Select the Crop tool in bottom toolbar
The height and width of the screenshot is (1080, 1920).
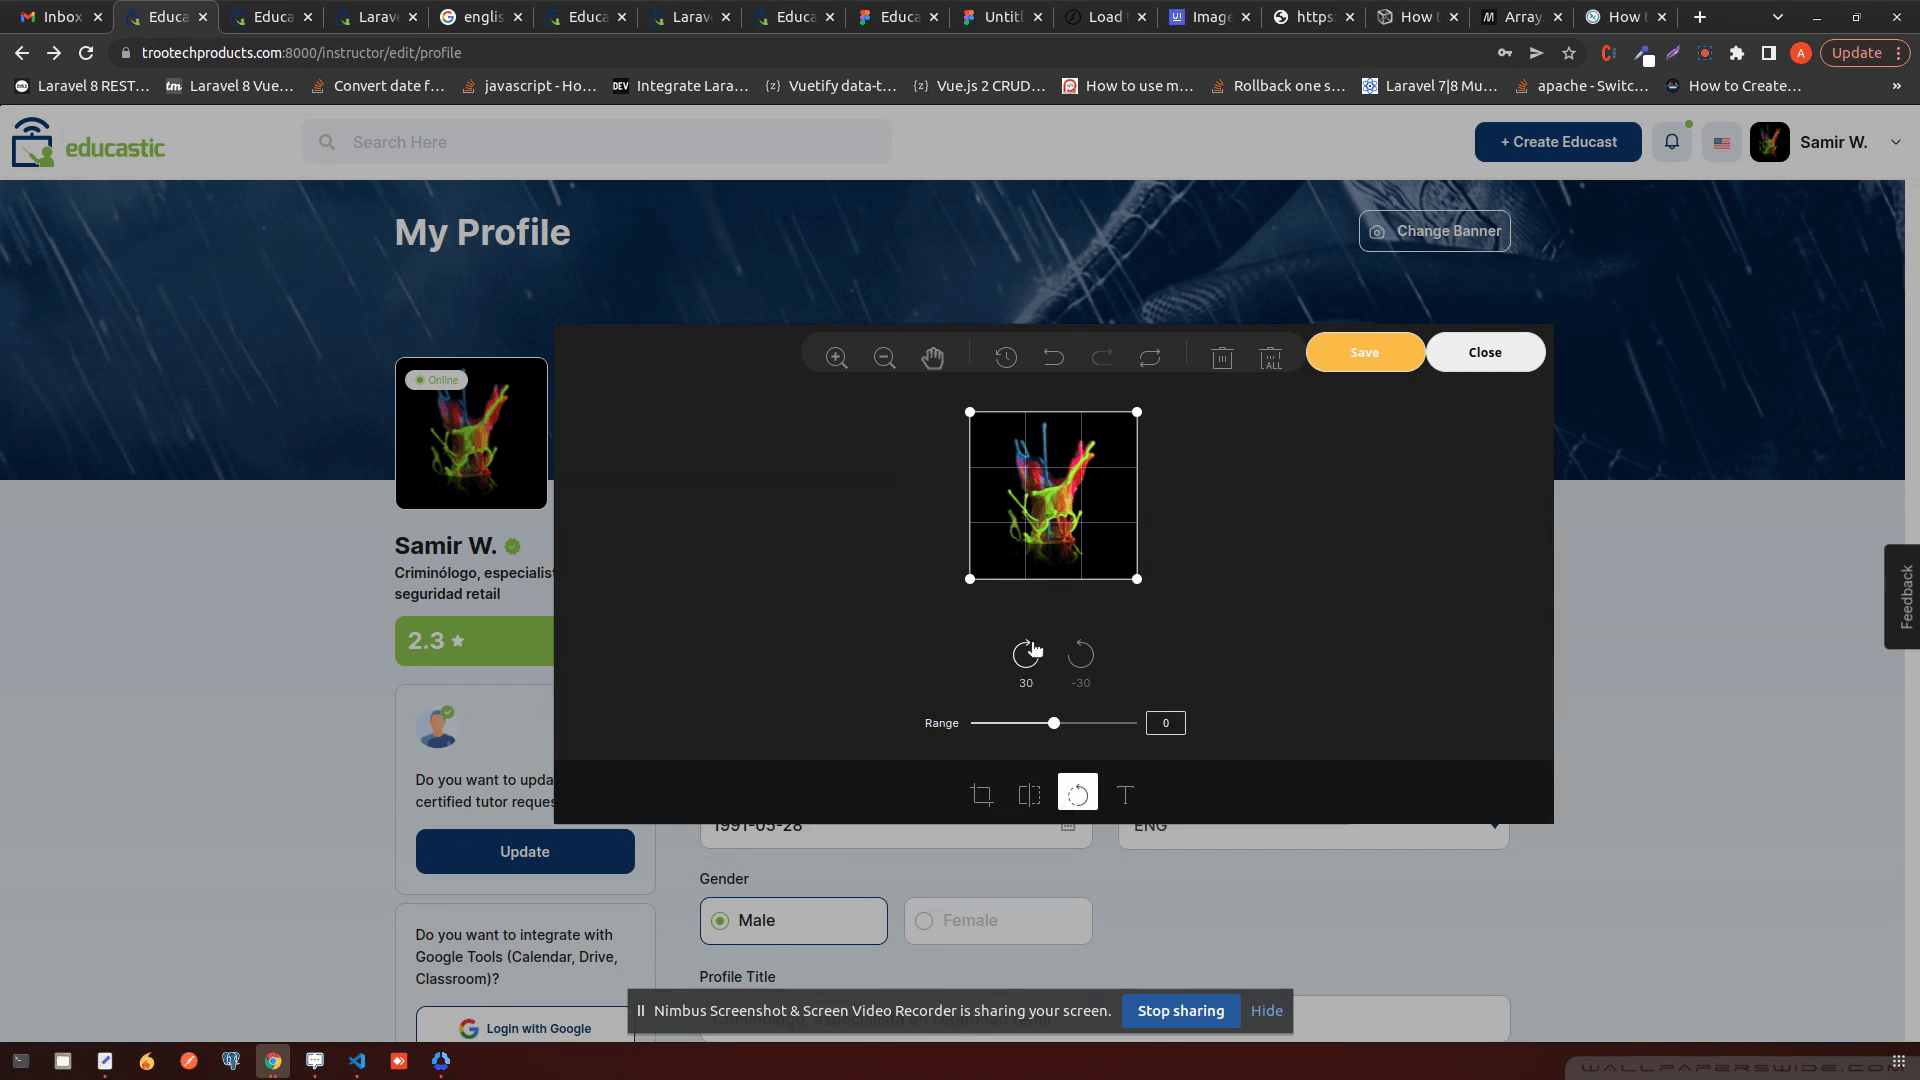coord(982,795)
